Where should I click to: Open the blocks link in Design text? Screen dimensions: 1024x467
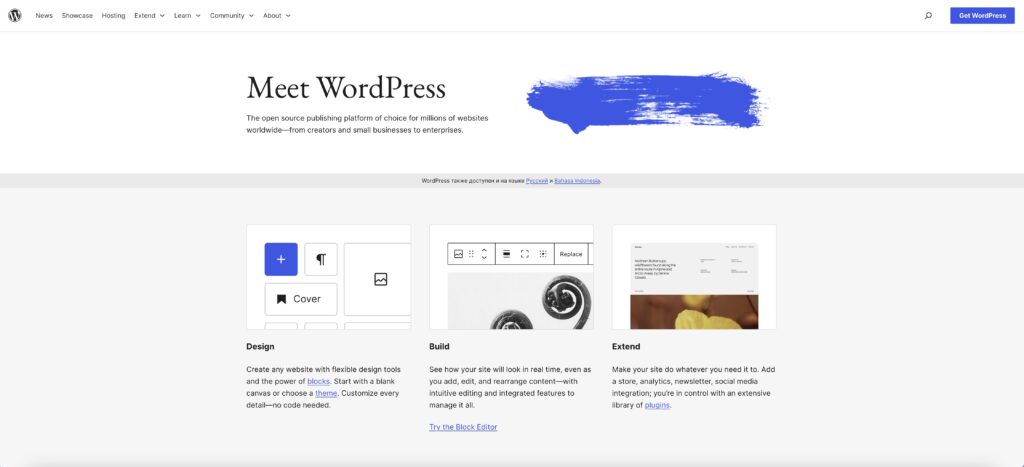point(319,381)
